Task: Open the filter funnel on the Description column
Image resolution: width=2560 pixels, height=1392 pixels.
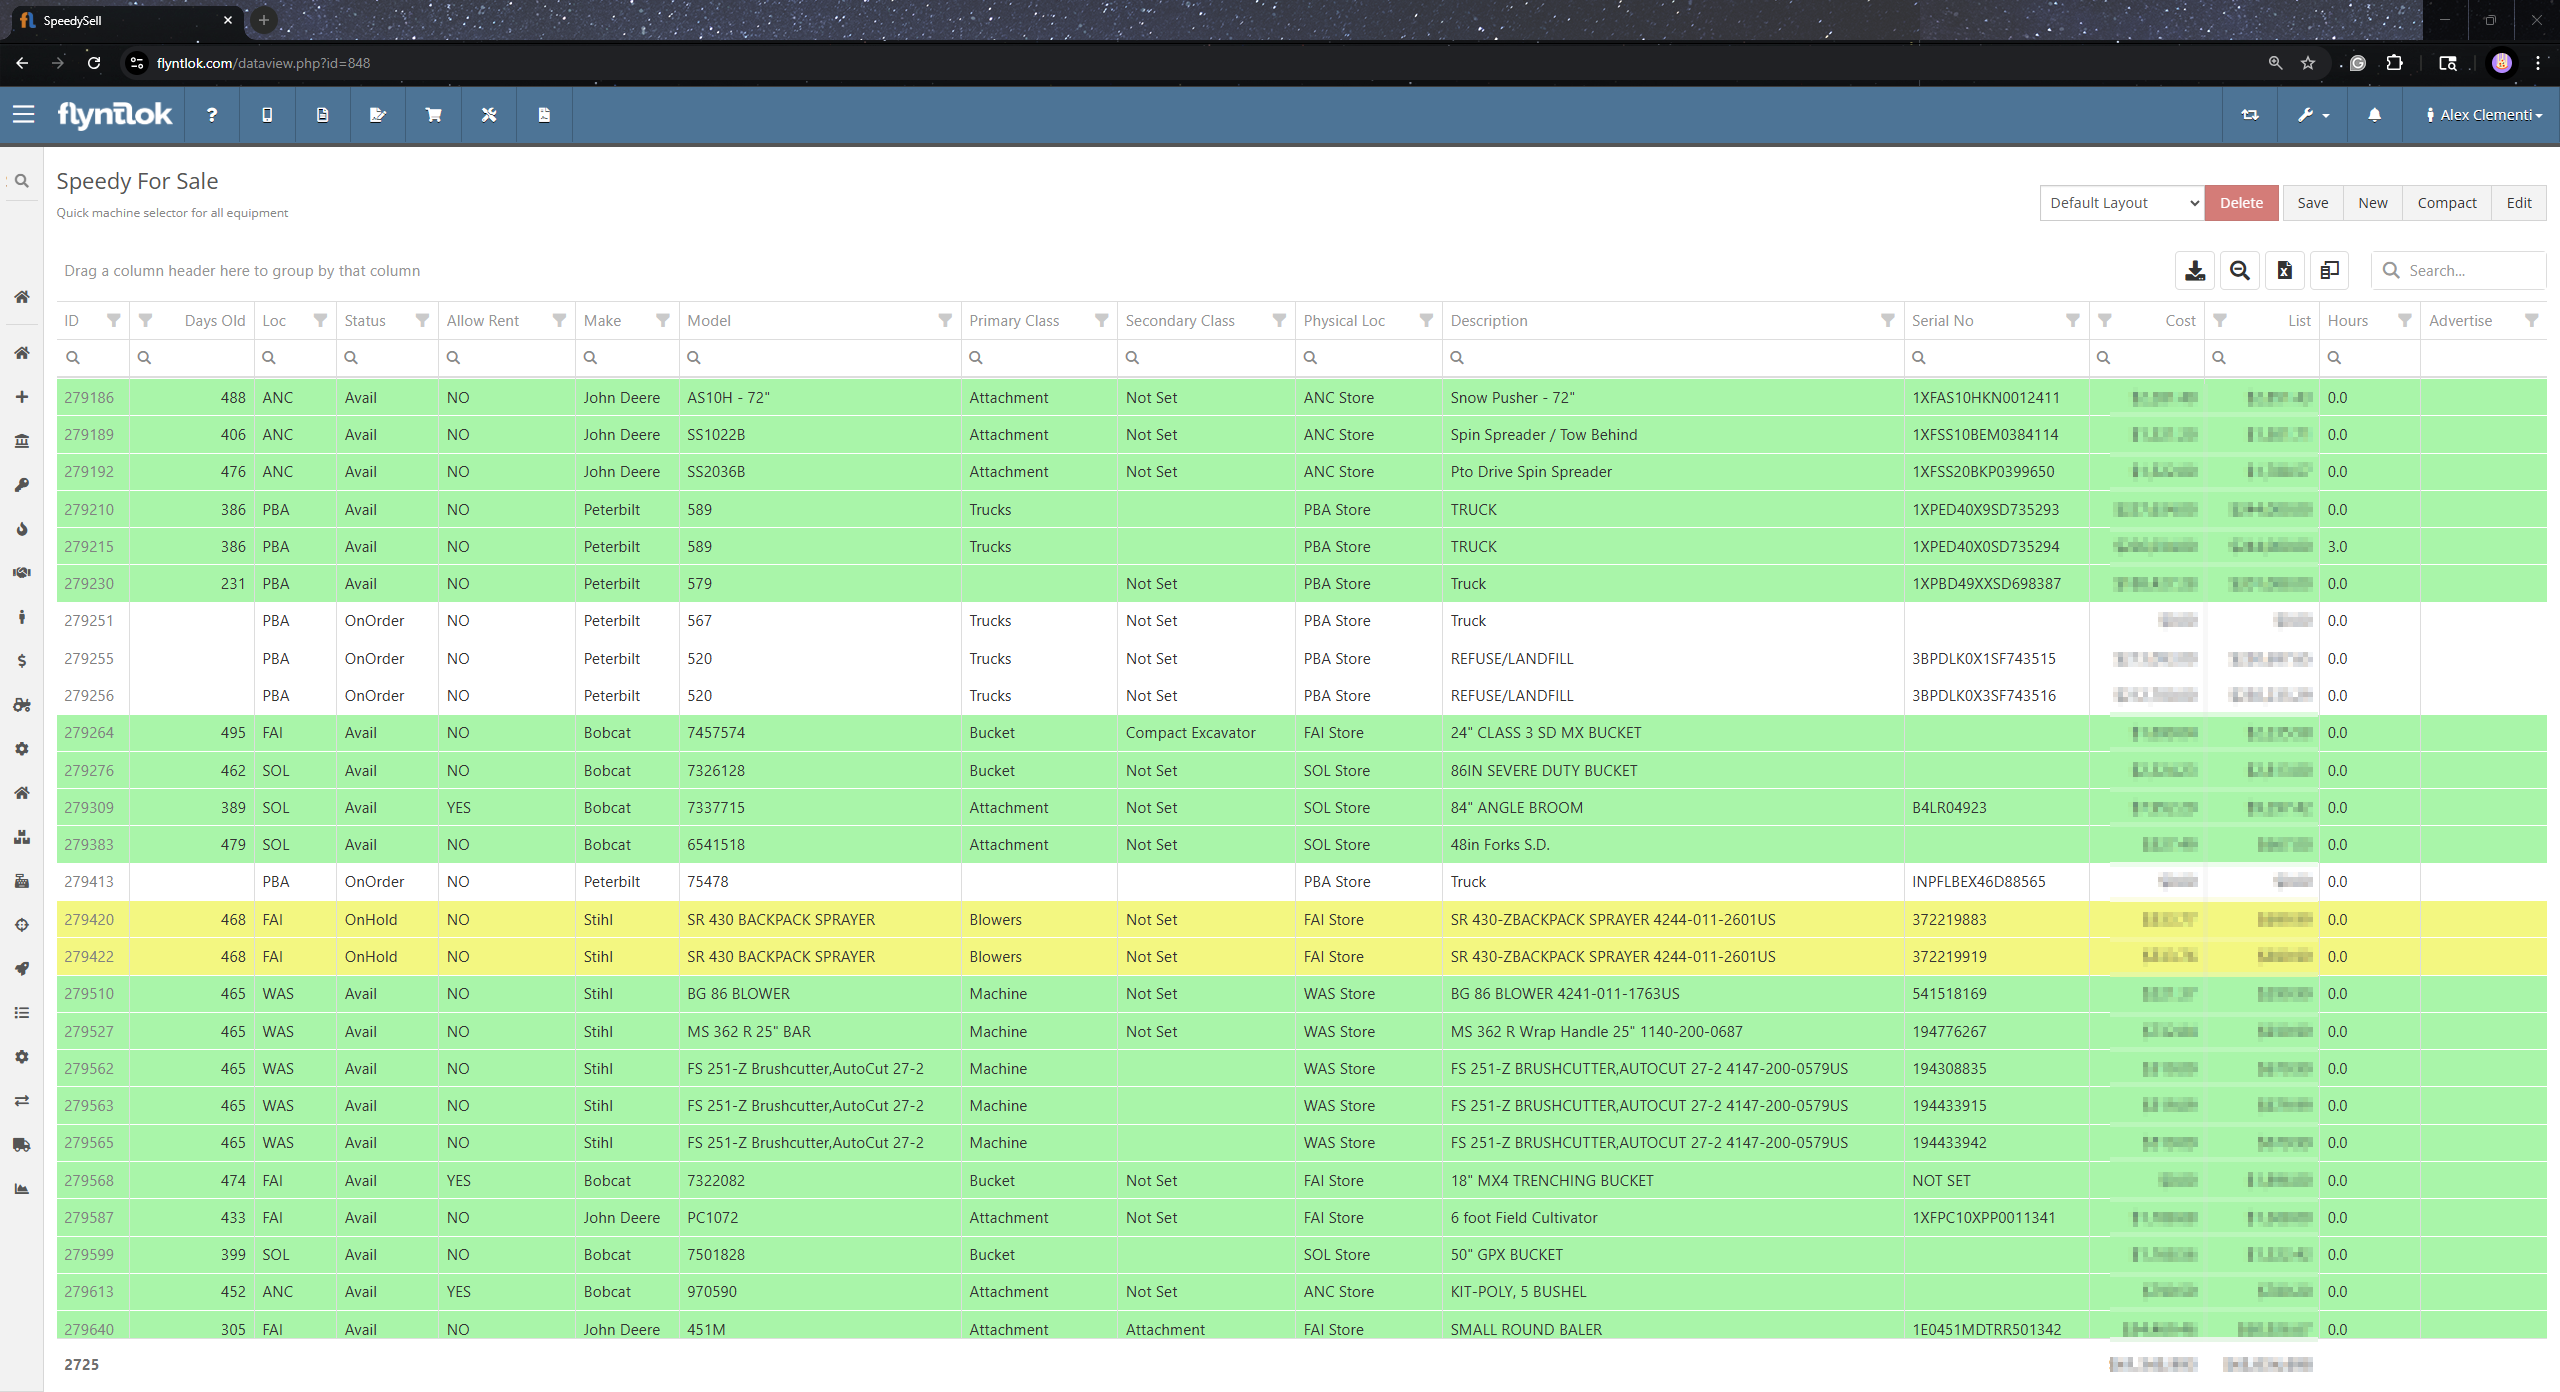Action: (x=1887, y=320)
